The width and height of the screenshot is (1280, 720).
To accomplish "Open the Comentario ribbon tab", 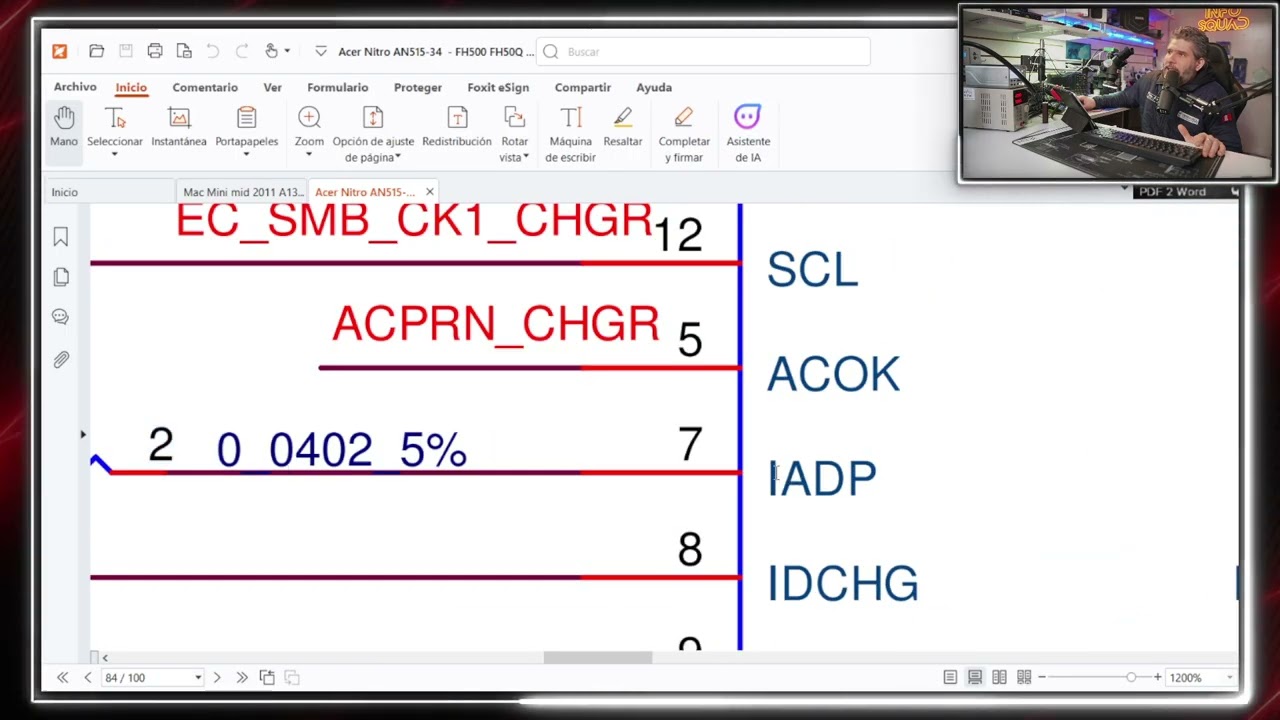I will click(205, 87).
